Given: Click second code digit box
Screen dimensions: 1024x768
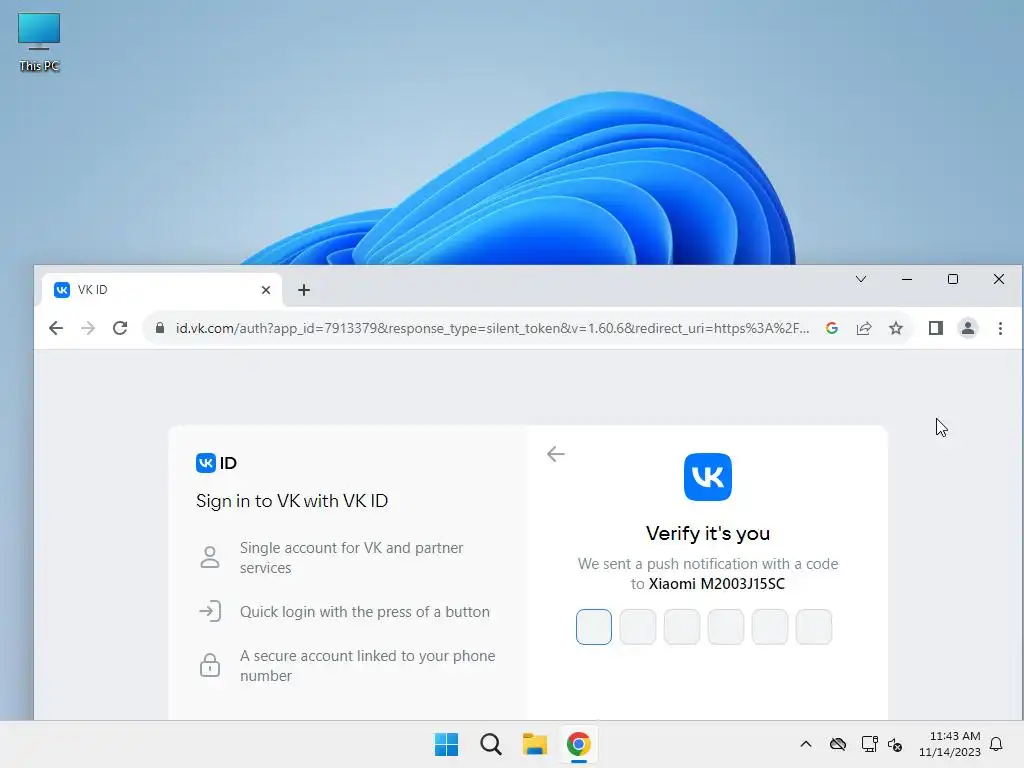Looking at the screenshot, I should pos(638,627).
